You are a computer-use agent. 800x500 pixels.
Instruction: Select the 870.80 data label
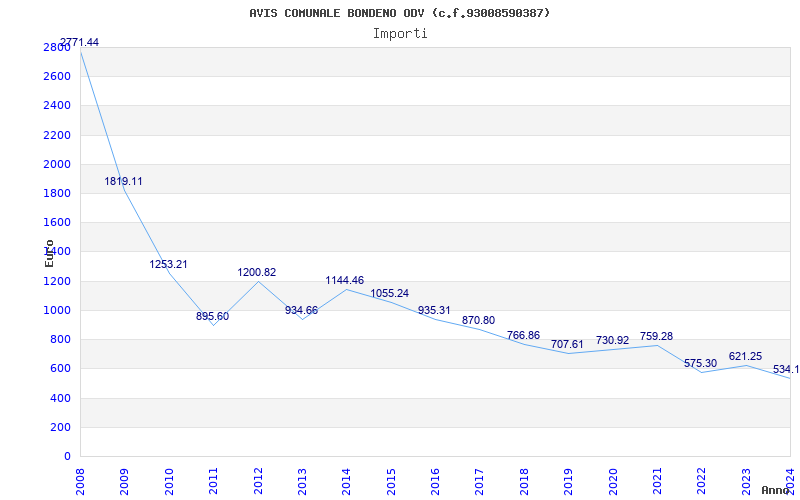pyautogui.click(x=479, y=320)
